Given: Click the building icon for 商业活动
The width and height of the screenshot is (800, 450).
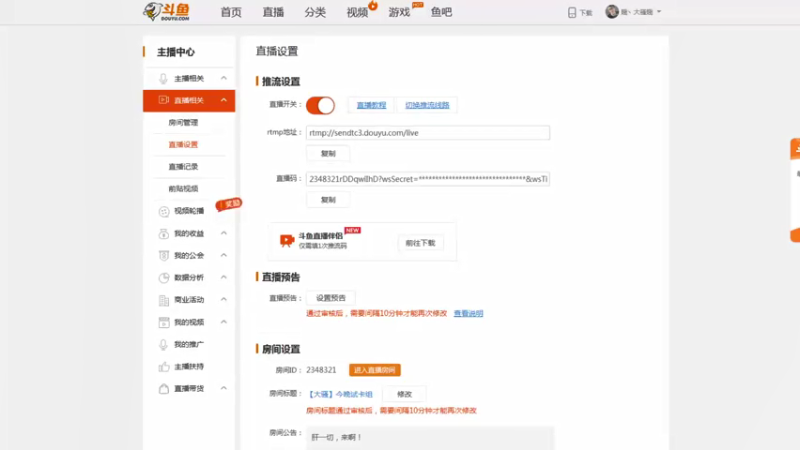Looking at the screenshot, I should click(x=164, y=300).
